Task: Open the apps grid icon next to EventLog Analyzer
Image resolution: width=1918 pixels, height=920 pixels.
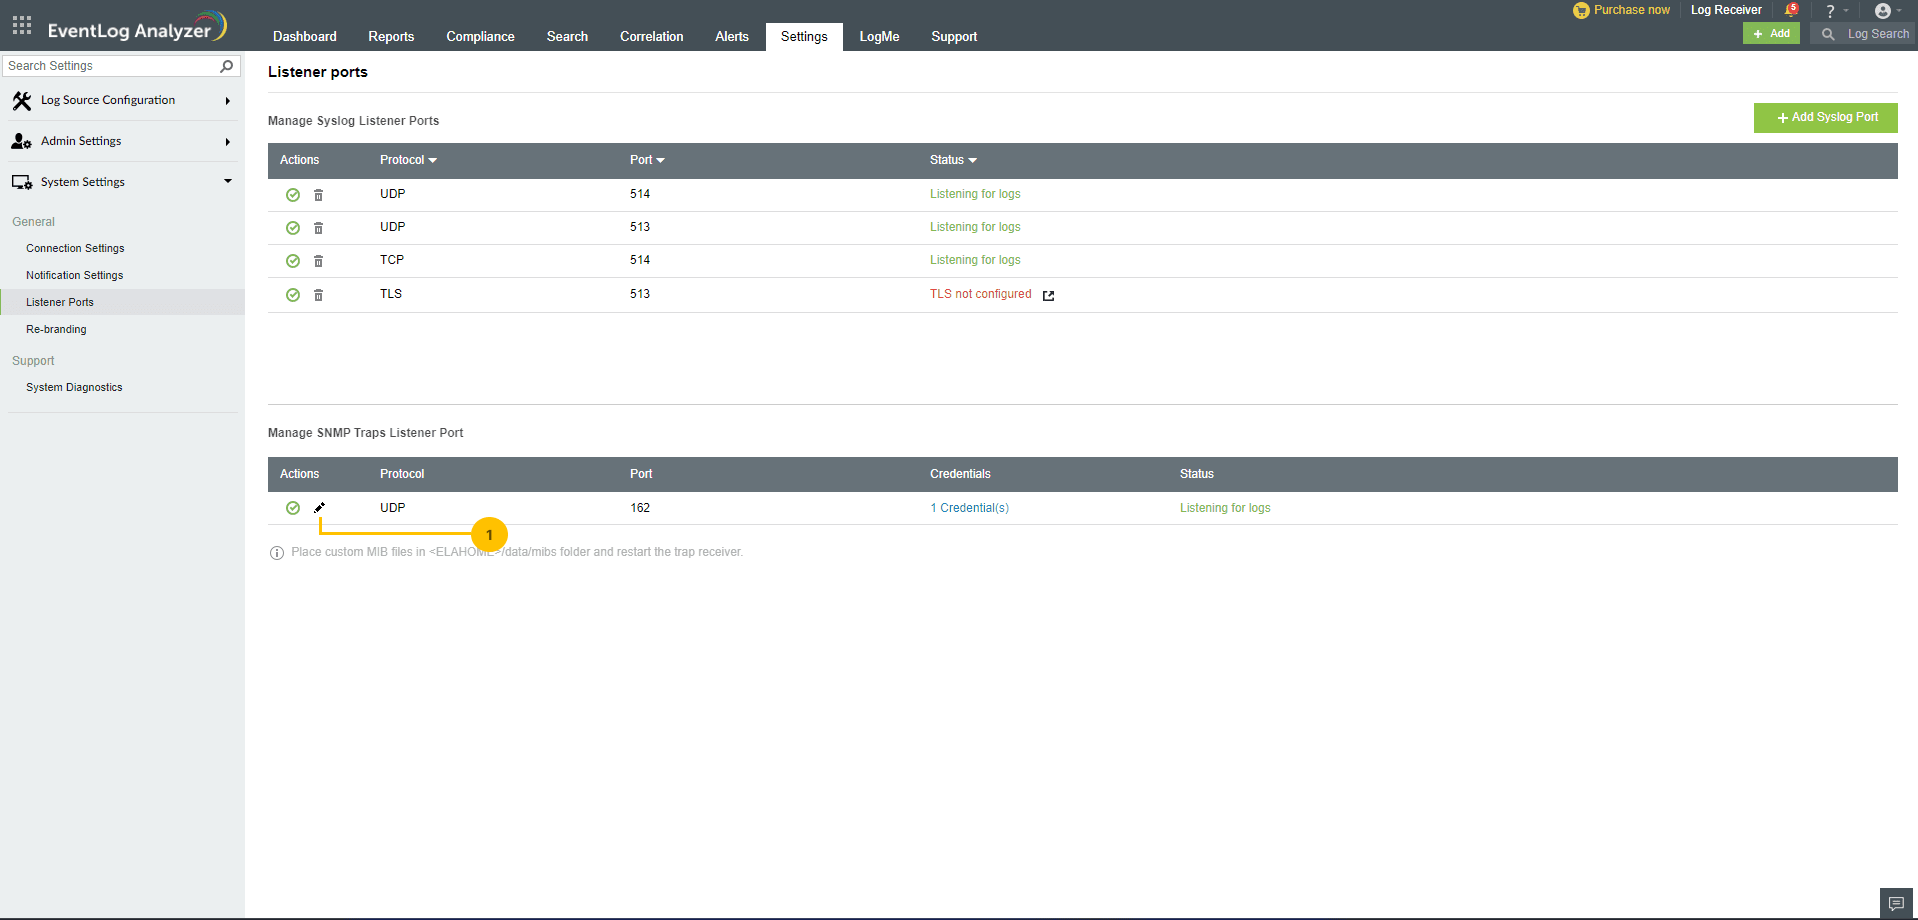Action: [21, 26]
